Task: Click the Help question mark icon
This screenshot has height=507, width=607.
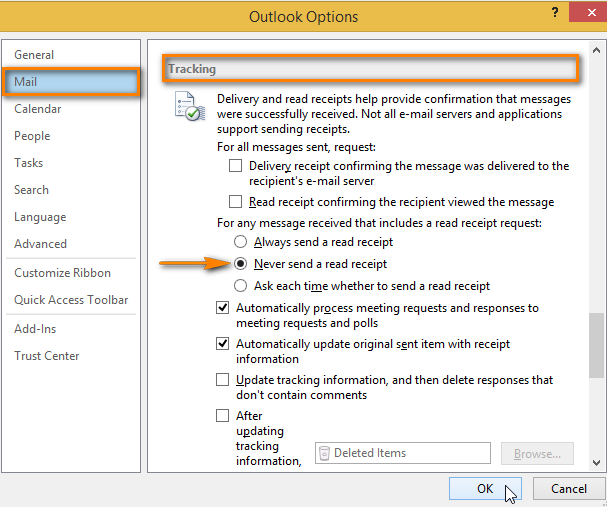Action: tap(555, 12)
